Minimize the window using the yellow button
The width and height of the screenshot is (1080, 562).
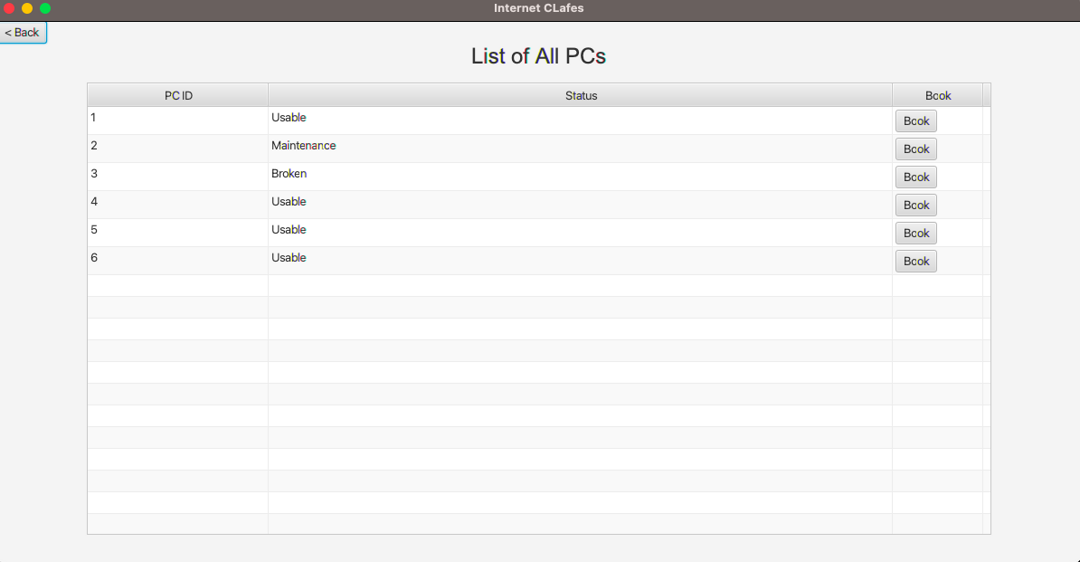coord(27,8)
